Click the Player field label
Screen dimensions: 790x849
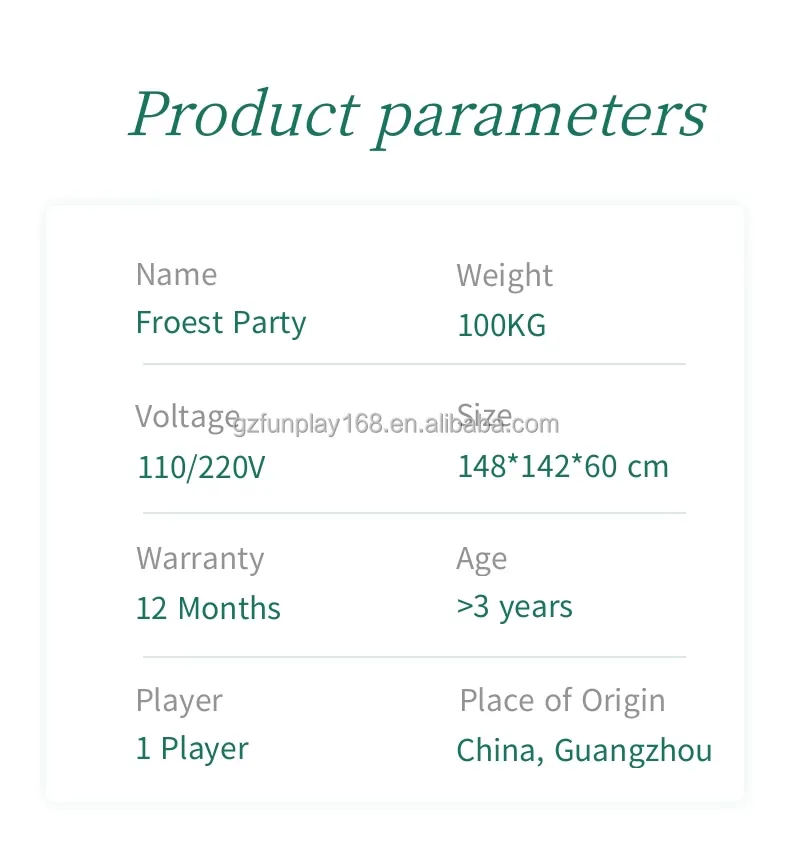(179, 701)
